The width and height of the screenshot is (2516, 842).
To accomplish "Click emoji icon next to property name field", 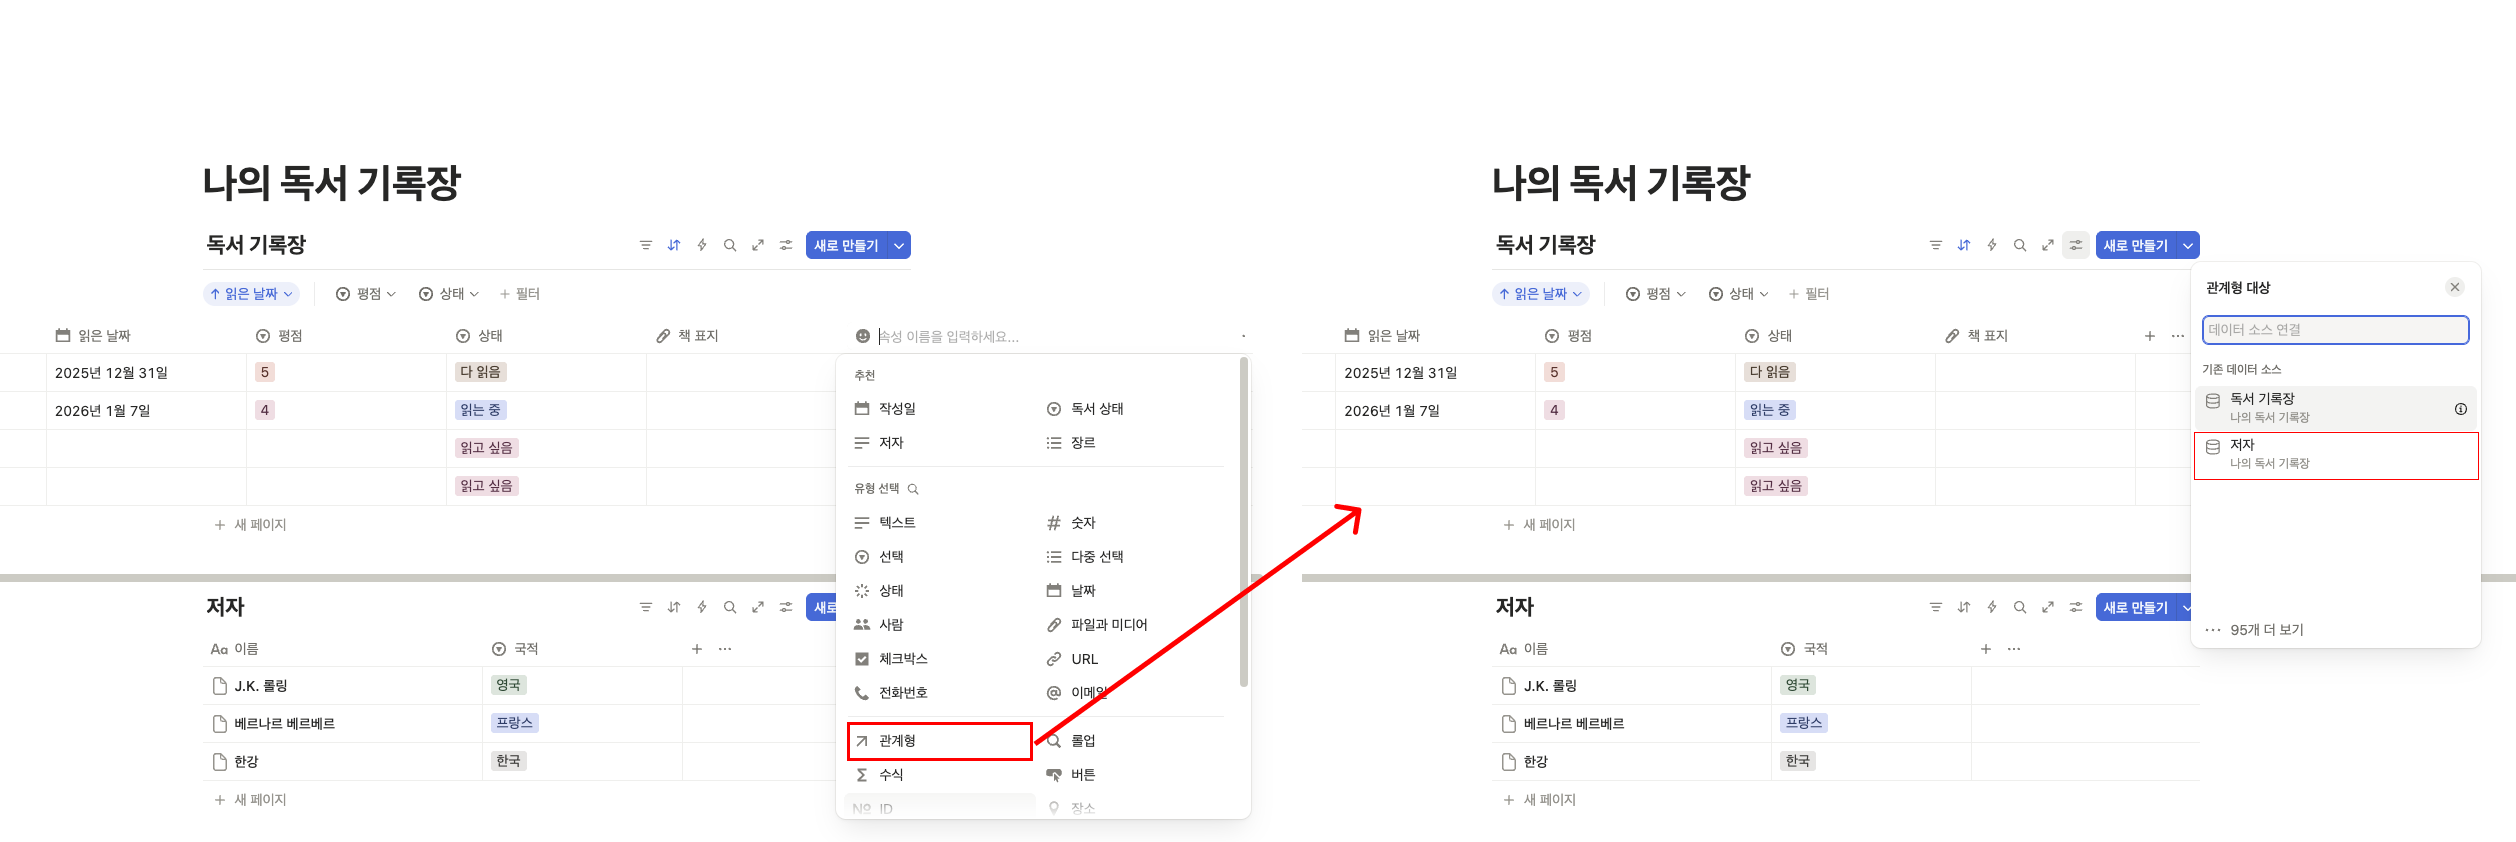I will tap(863, 336).
